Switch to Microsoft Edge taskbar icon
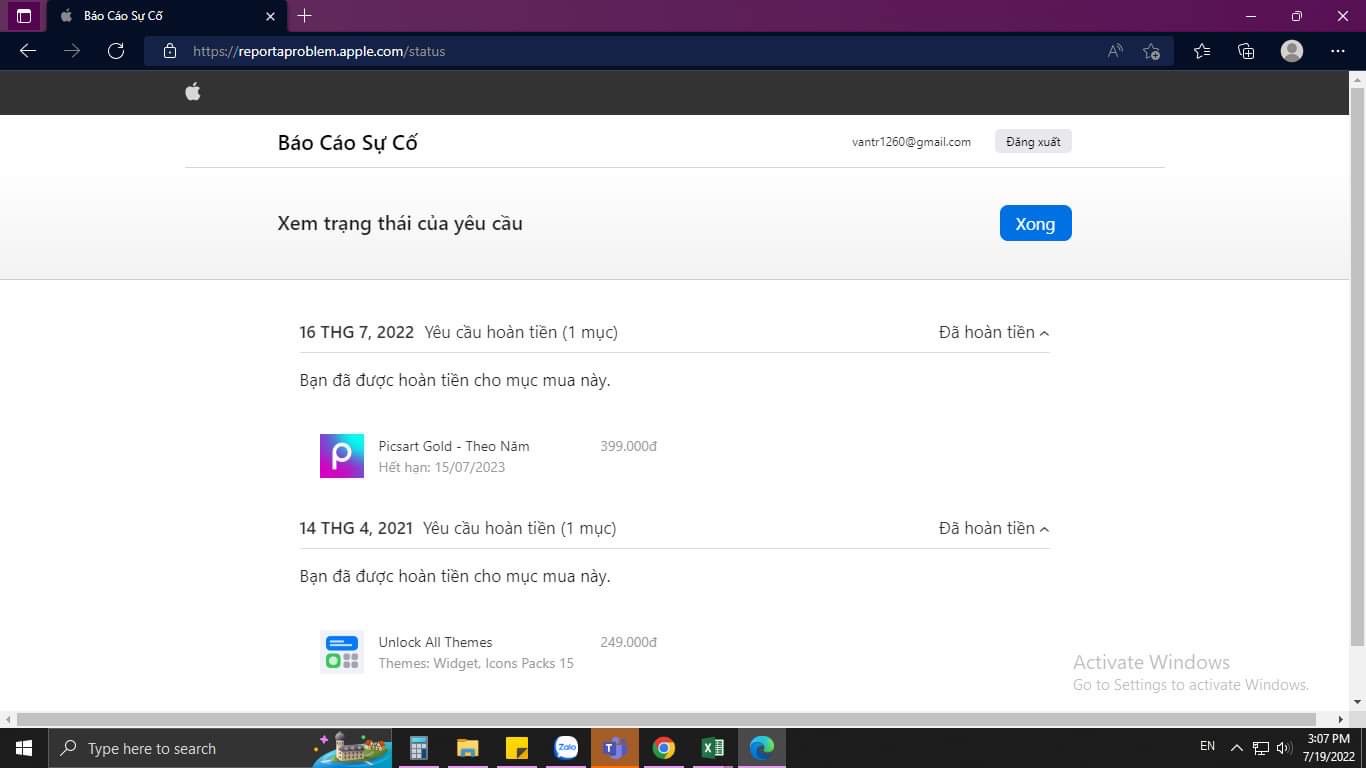The width and height of the screenshot is (1366, 768). click(762, 748)
